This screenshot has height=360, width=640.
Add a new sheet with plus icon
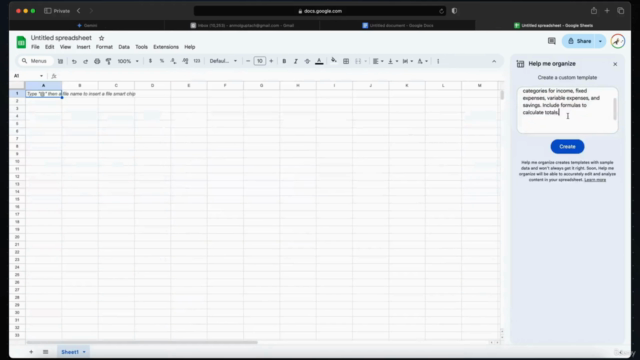pyautogui.click(x=31, y=352)
